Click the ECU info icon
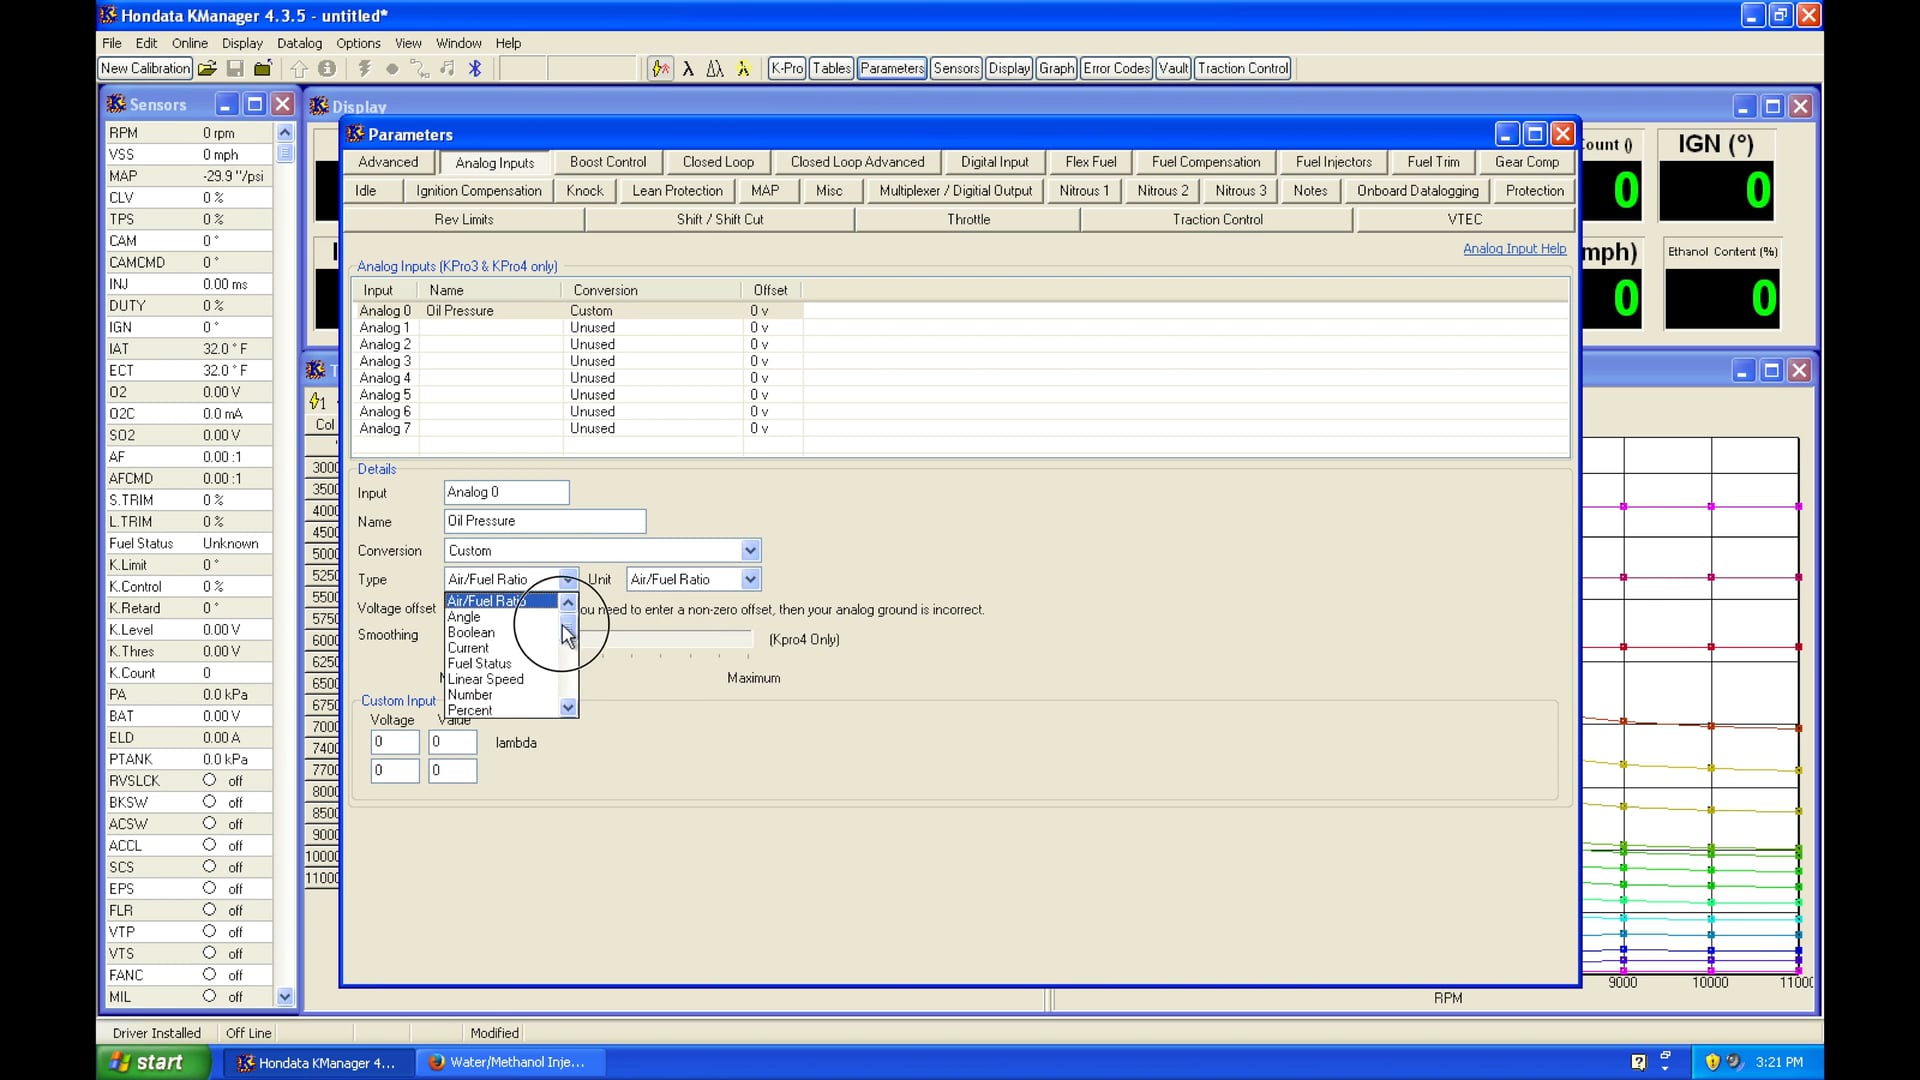Viewport: 1920px width, 1080px height. (327, 68)
